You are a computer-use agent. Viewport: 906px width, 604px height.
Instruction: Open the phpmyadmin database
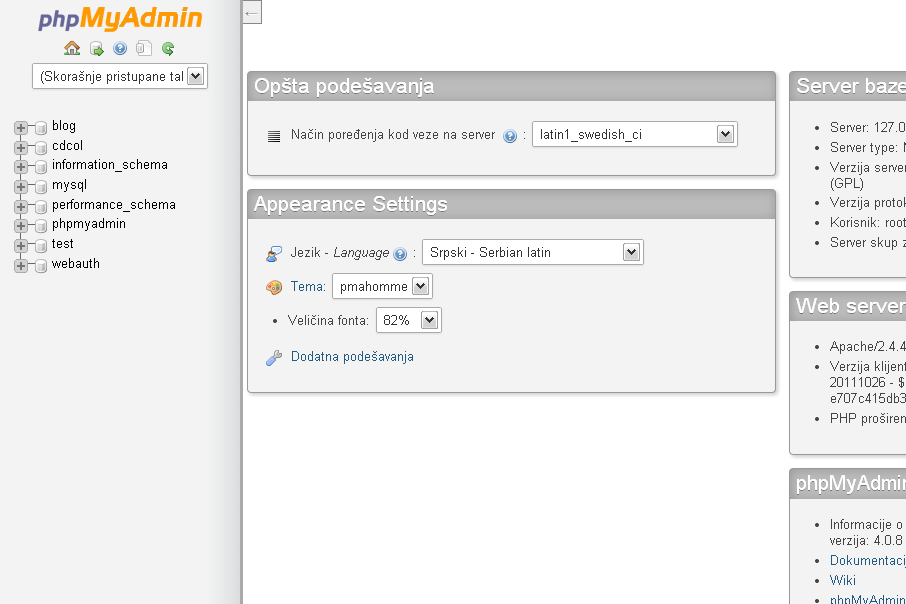click(x=88, y=224)
